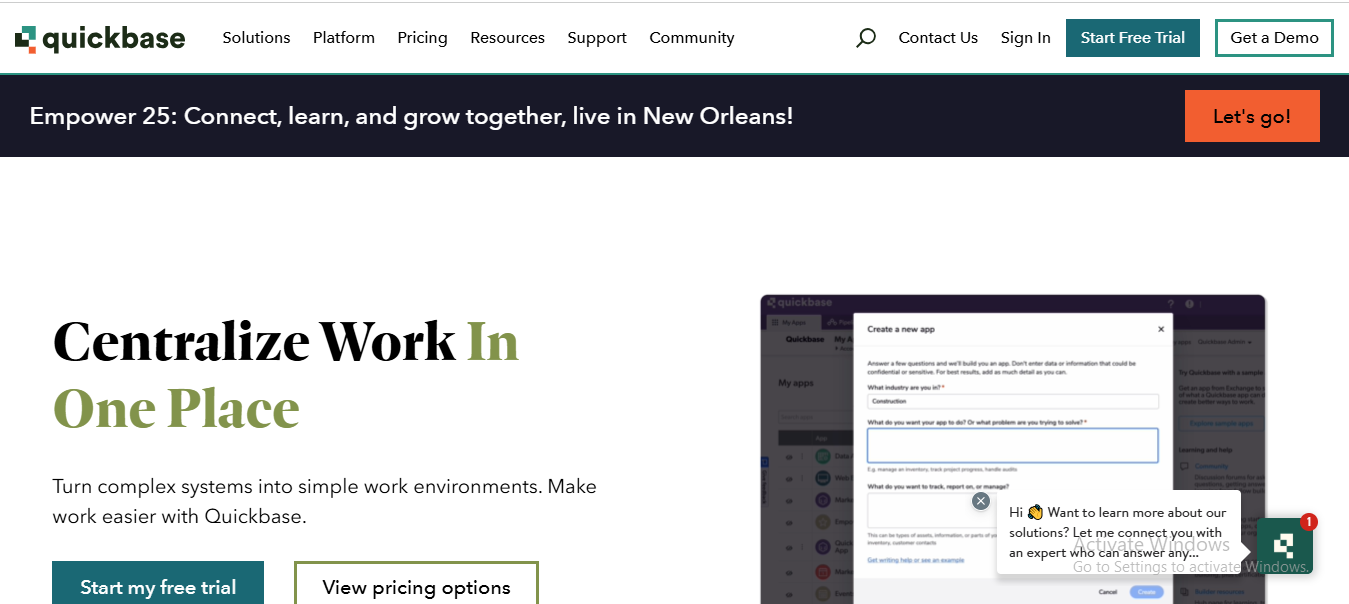Image resolution: width=1349 pixels, height=604 pixels.
Task: Open the Support menu
Action: [x=597, y=38]
